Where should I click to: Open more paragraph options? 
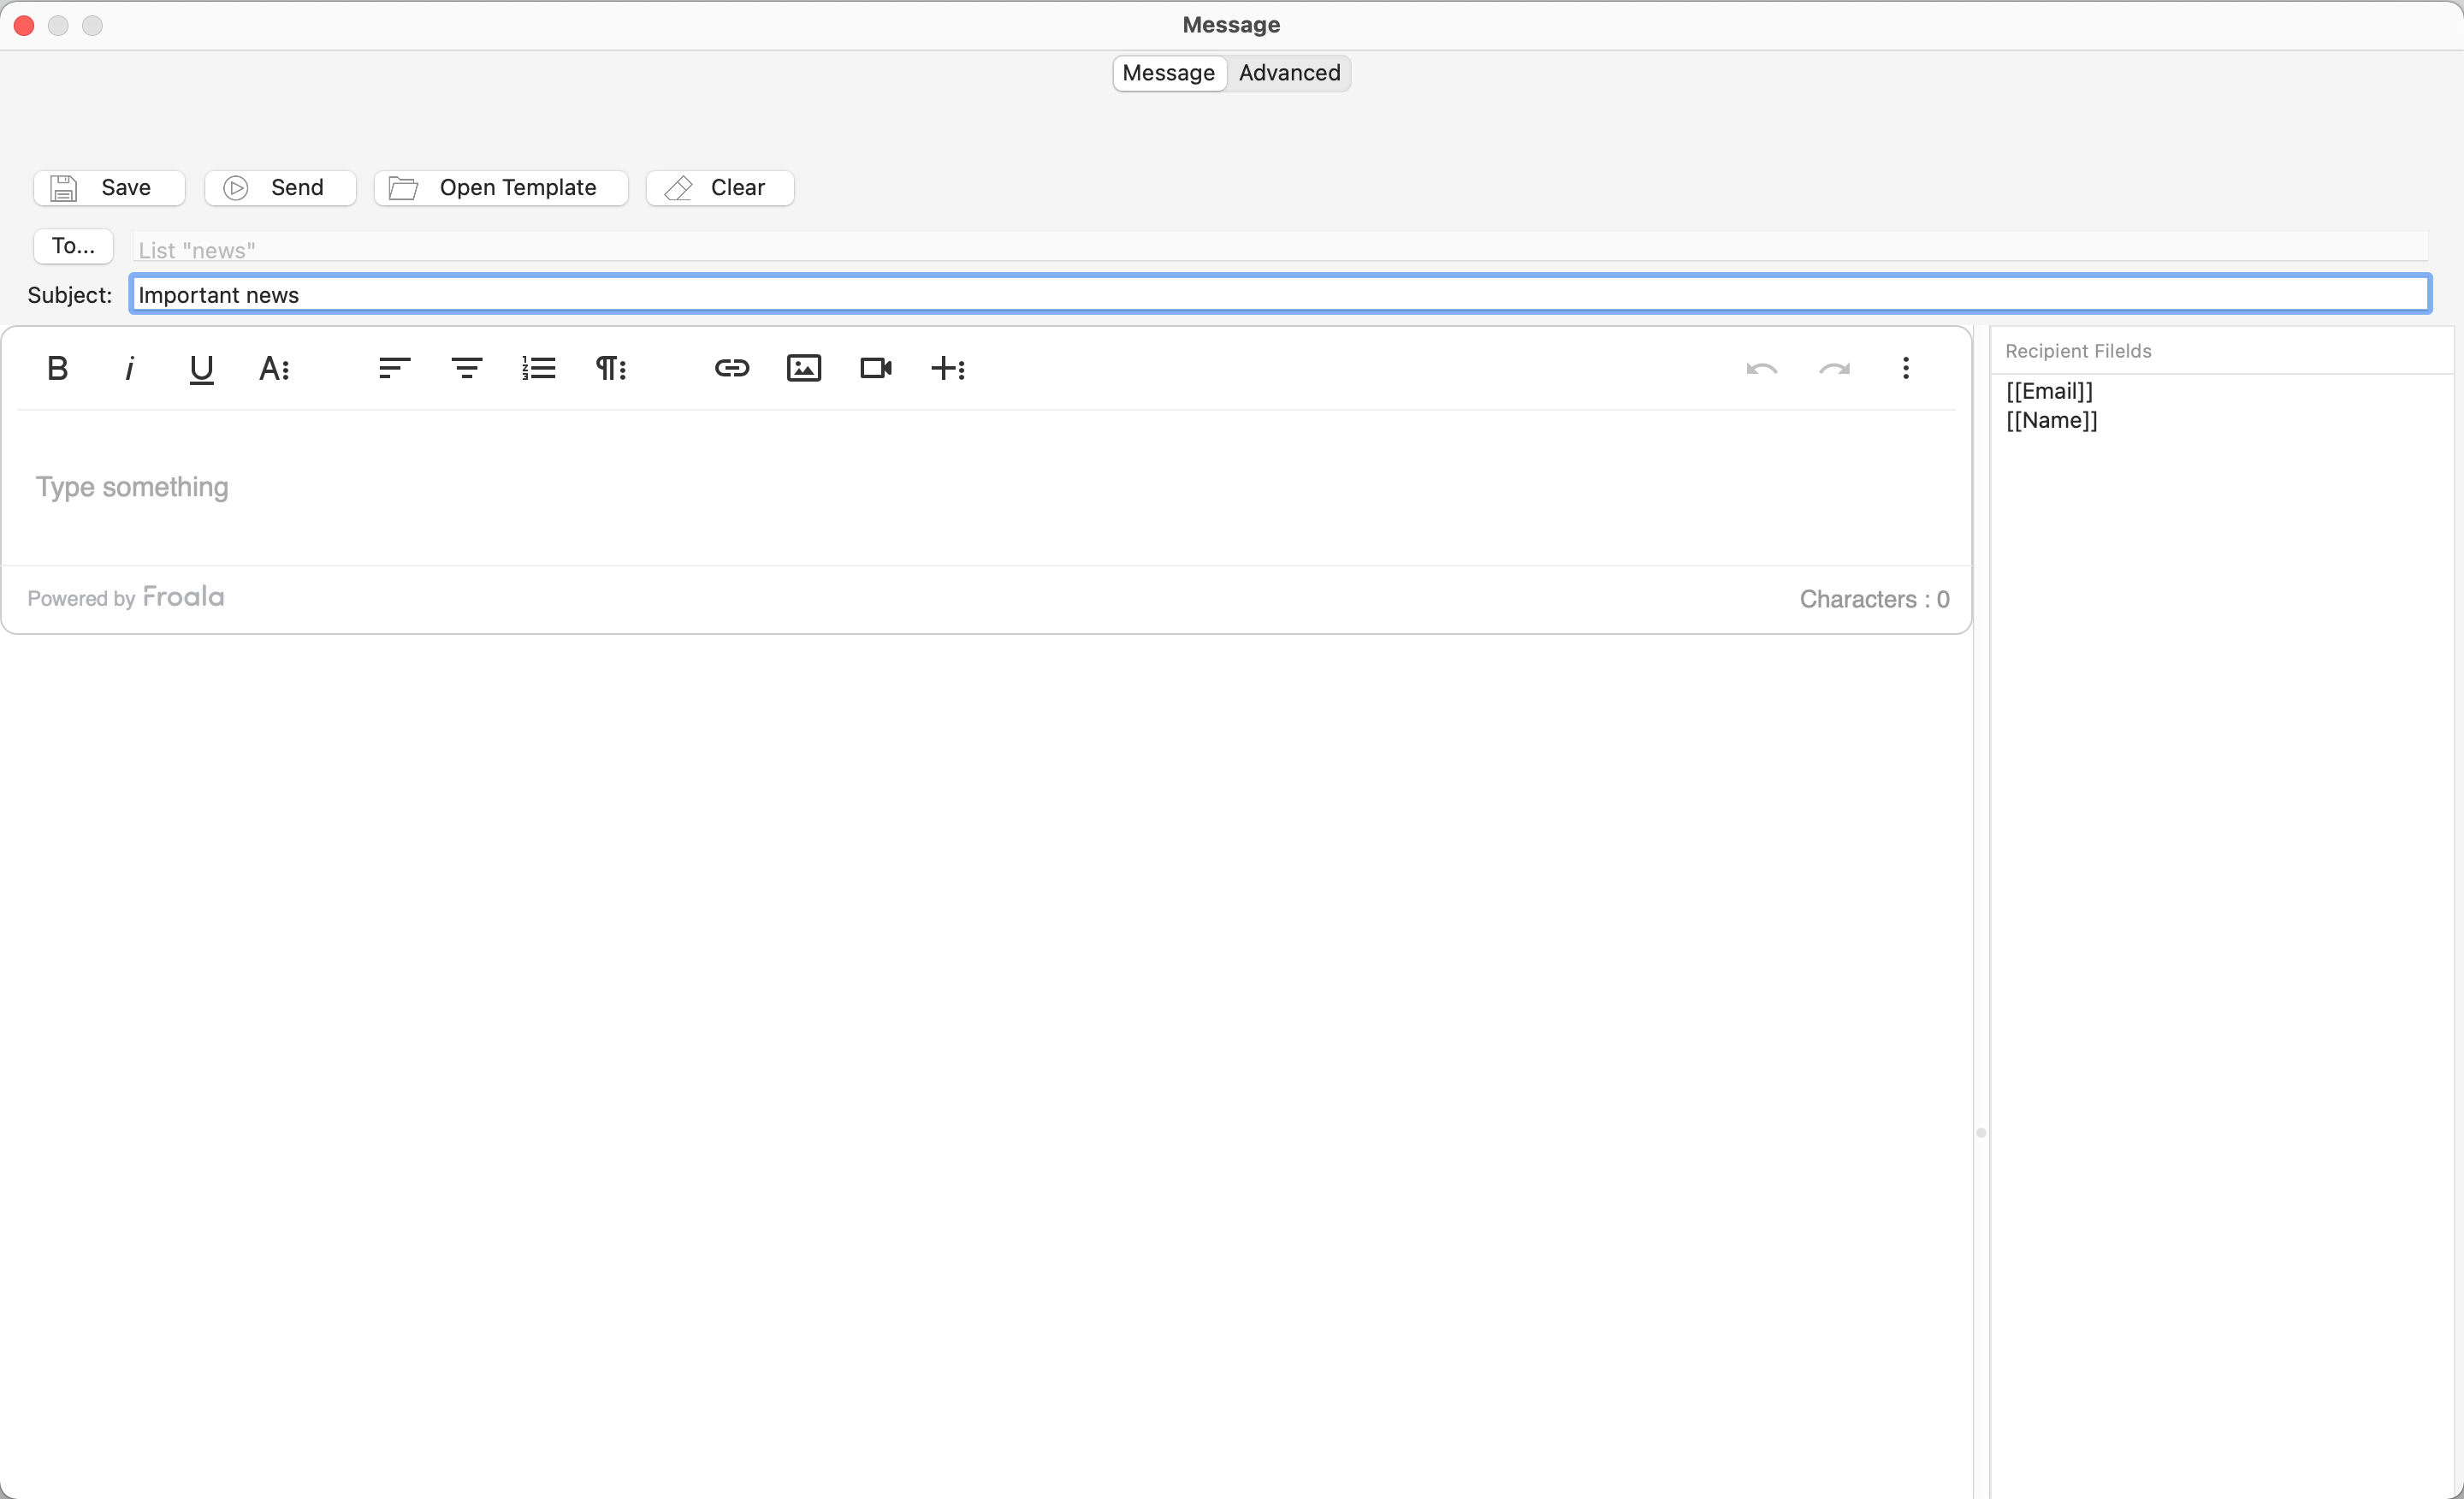[x=610, y=368]
